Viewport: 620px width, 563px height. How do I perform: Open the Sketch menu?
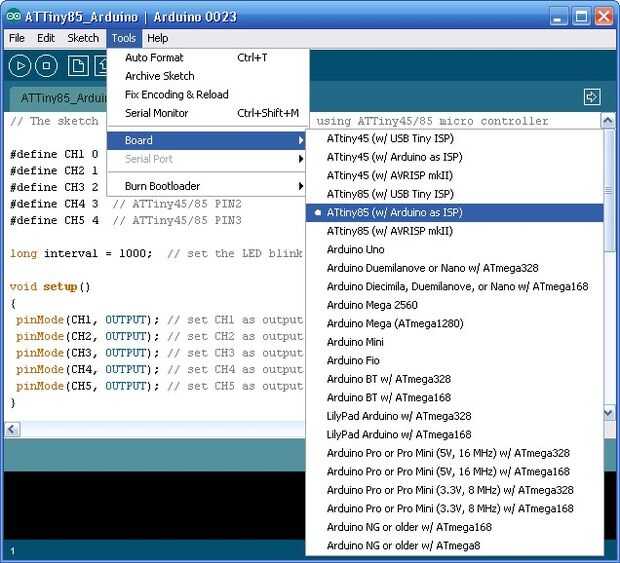coord(83,38)
